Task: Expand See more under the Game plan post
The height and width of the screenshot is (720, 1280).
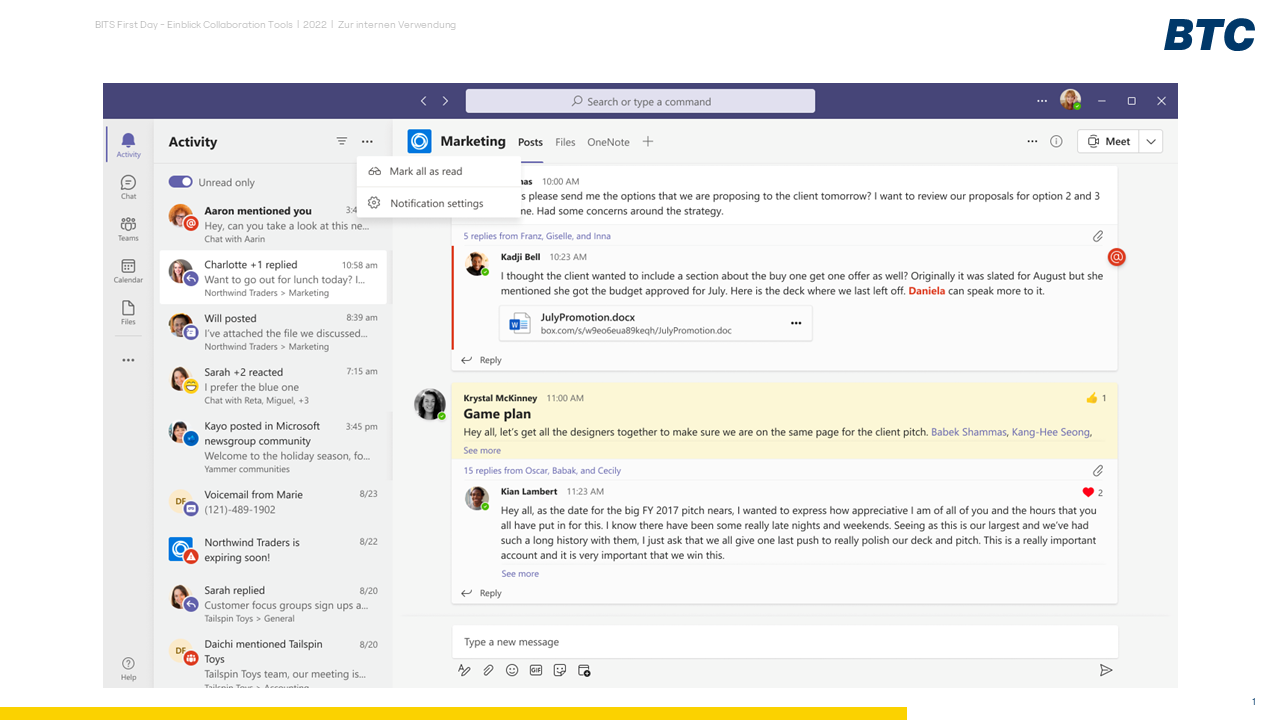Action: point(482,450)
